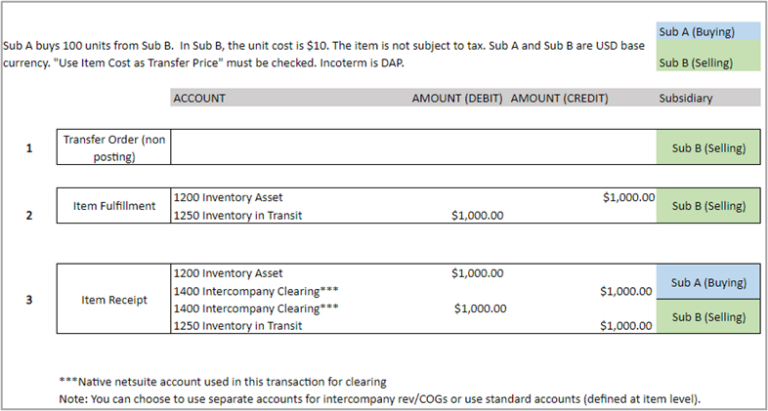Click the ACCOUNT column header
Screen dimensions: 768x411
click(199, 98)
